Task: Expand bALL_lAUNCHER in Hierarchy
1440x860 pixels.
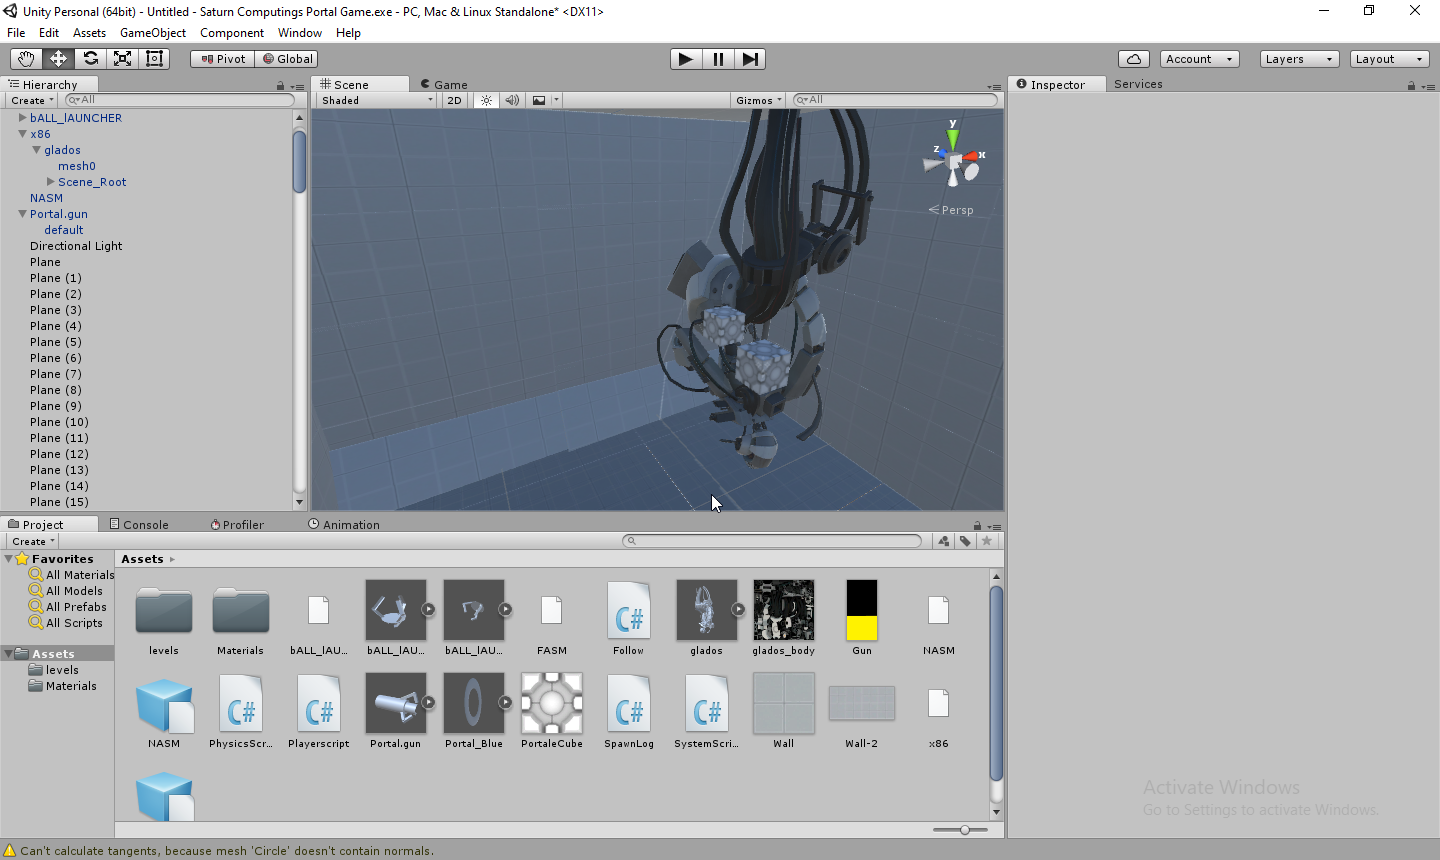Action: 22,118
